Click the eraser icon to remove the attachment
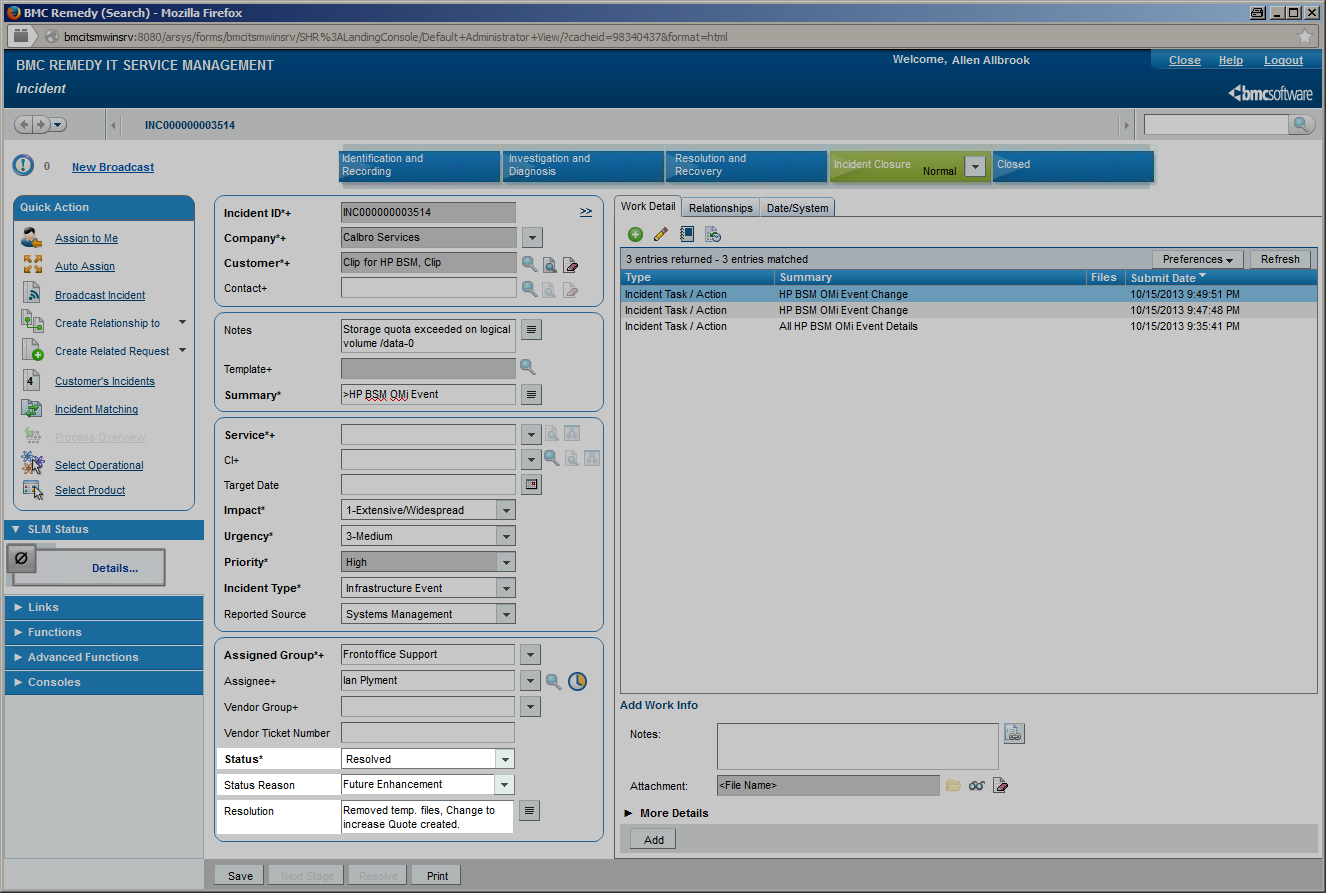This screenshot has height=893, width=1326. pos(1000,785)
